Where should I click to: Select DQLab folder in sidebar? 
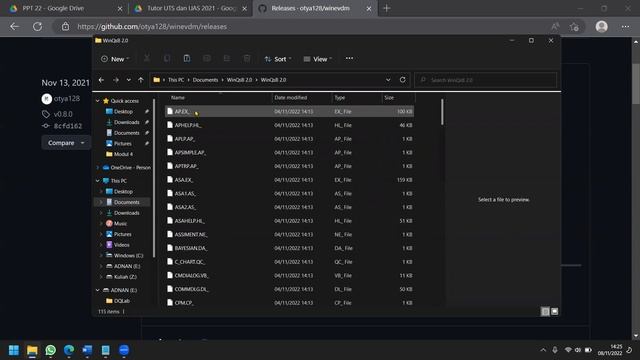(x=122, y=301)
